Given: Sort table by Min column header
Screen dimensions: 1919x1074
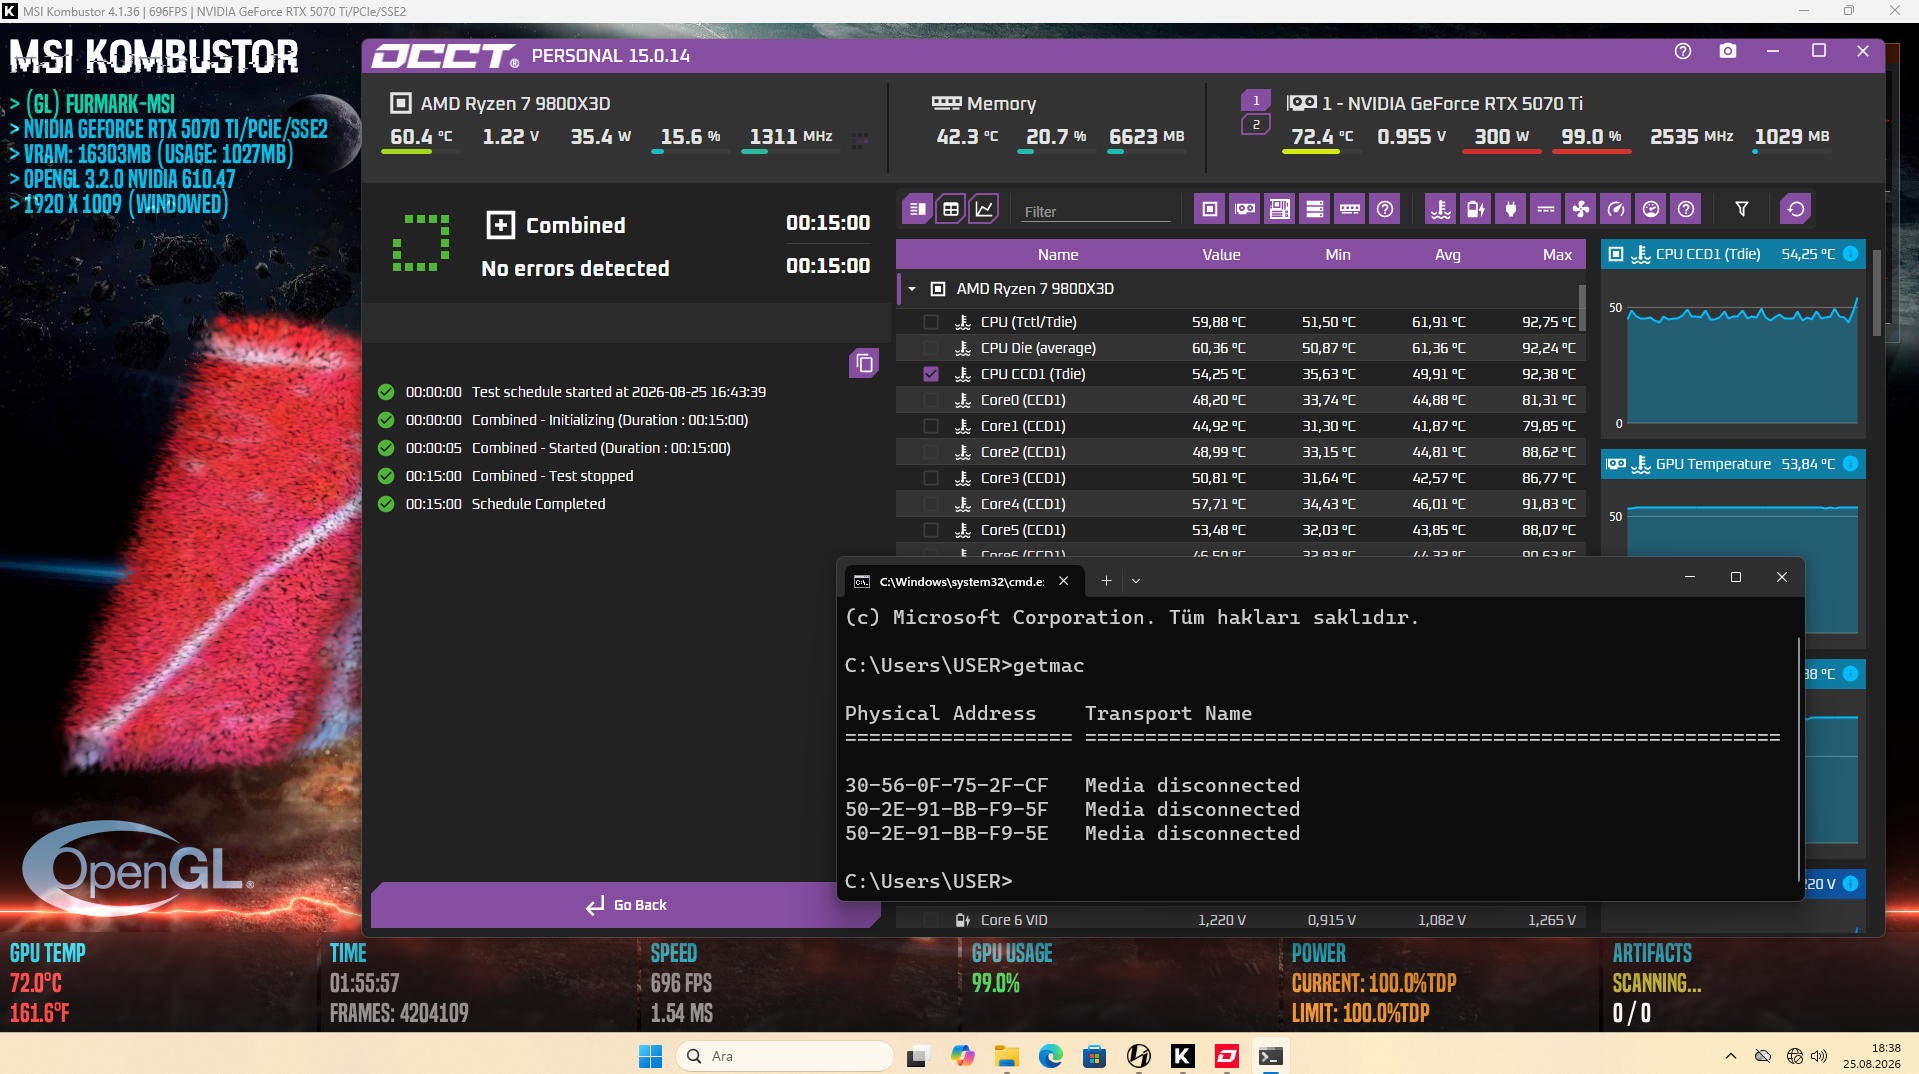Looking at the screenshot, I should pyautogui.click(x=1338, y=255).
